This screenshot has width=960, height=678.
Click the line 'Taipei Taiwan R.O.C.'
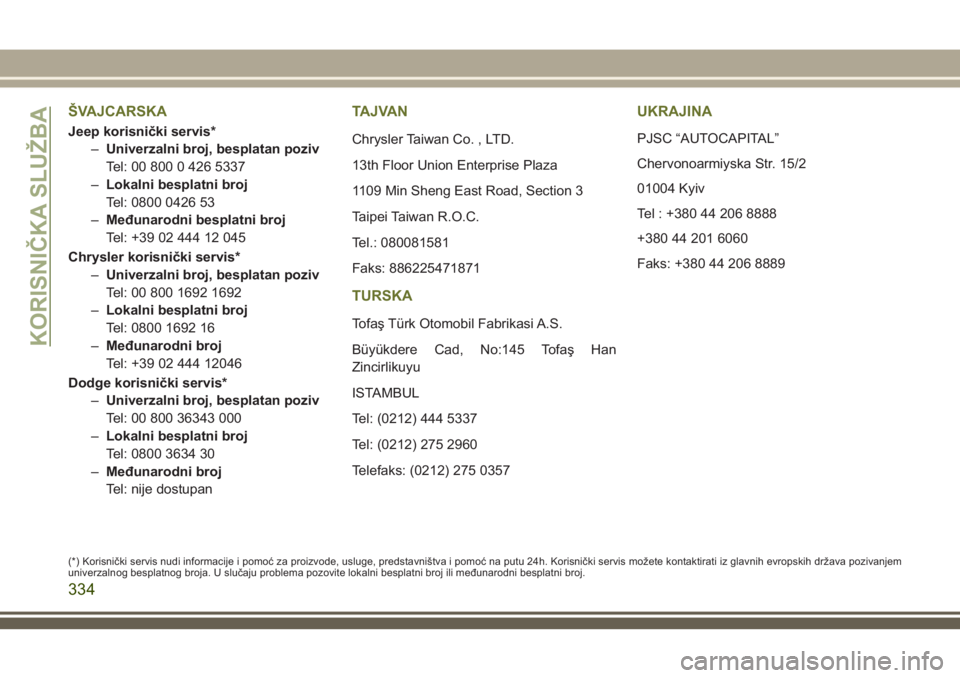tap(415, 216)
